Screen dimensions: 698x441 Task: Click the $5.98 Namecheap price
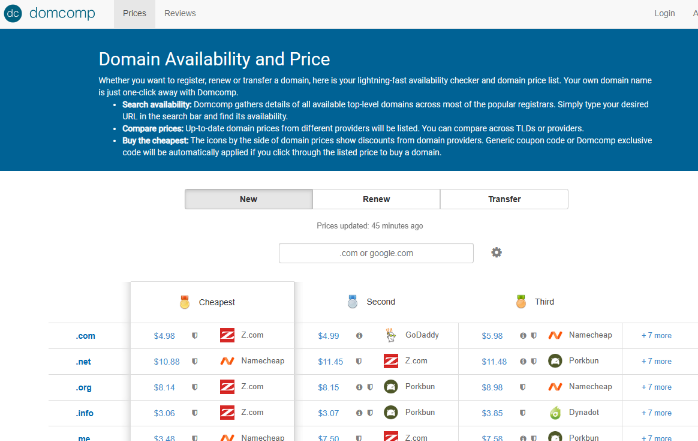(492, 336)
